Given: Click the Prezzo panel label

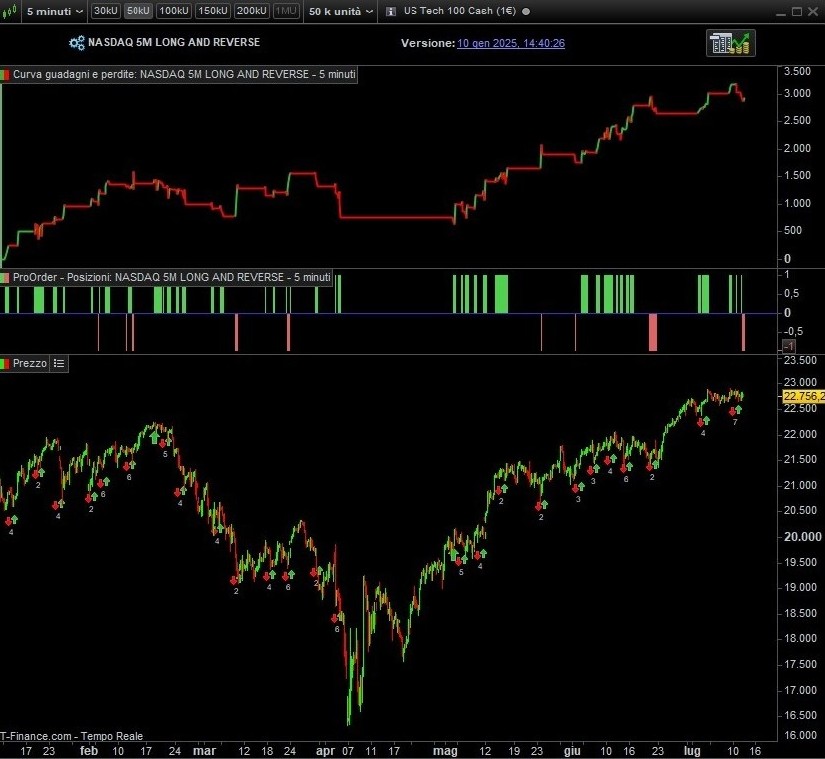Looking at the screenshot, I should pos(29,363).
